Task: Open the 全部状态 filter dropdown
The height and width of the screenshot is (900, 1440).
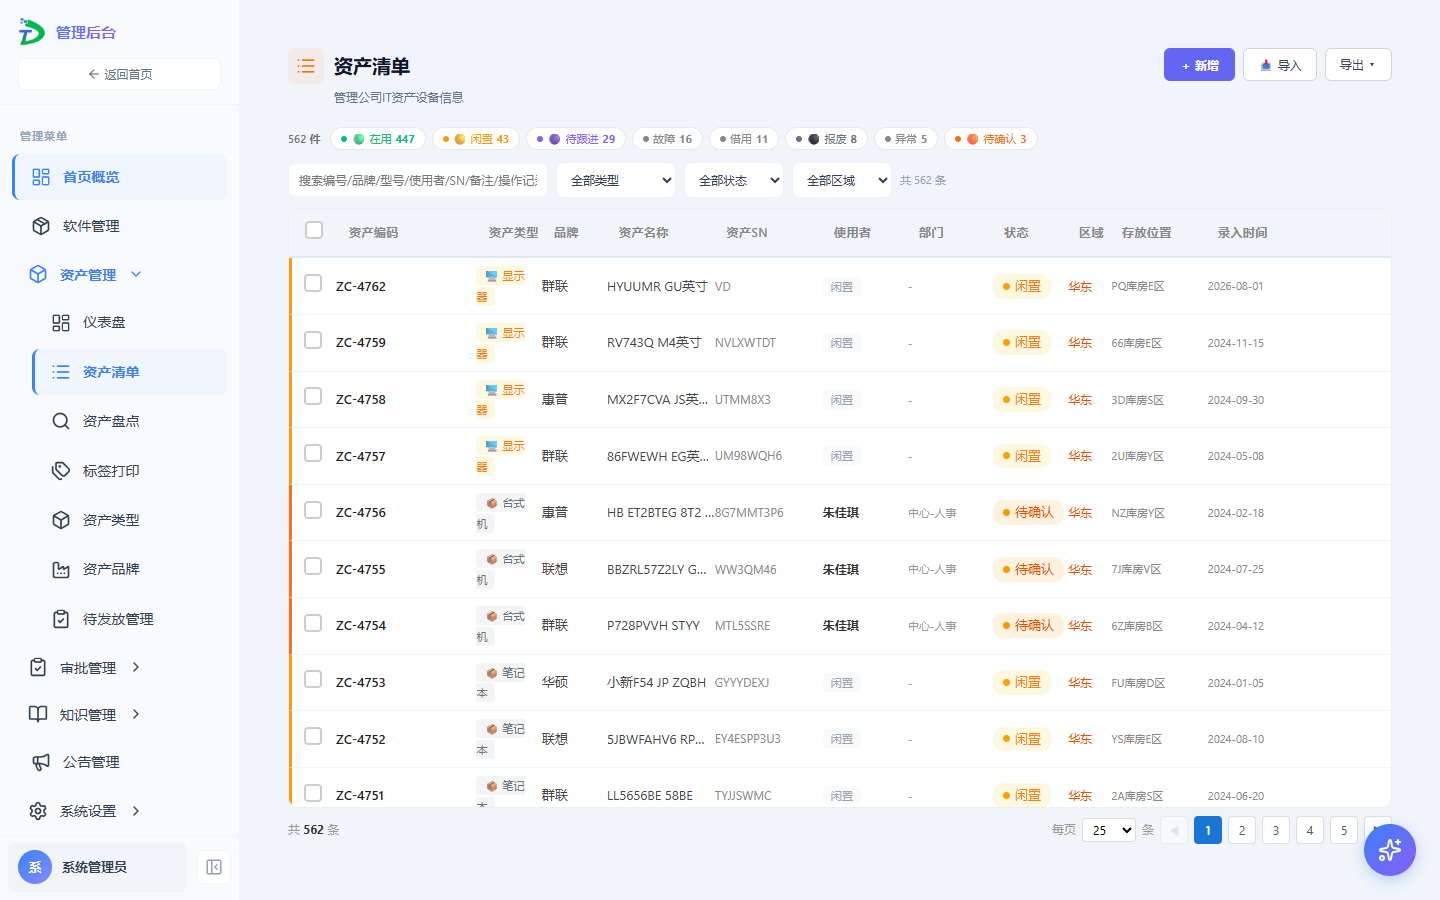Action: pos(734,180)
